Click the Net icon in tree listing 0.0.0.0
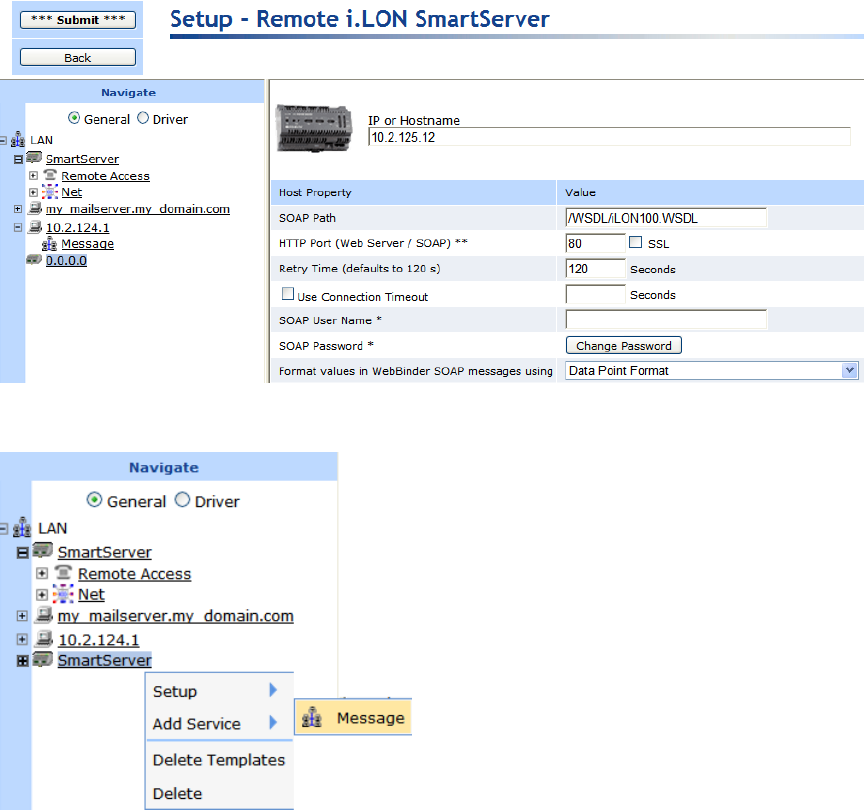The height and width of the screenshot is (810, 864). coord(50,192)
